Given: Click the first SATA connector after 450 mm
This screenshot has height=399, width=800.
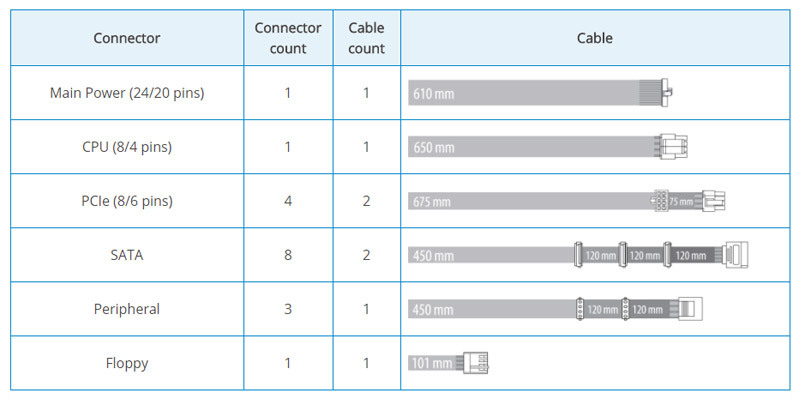Looking at the screenshot, I should pyautogui.click(x=578, y=255).
